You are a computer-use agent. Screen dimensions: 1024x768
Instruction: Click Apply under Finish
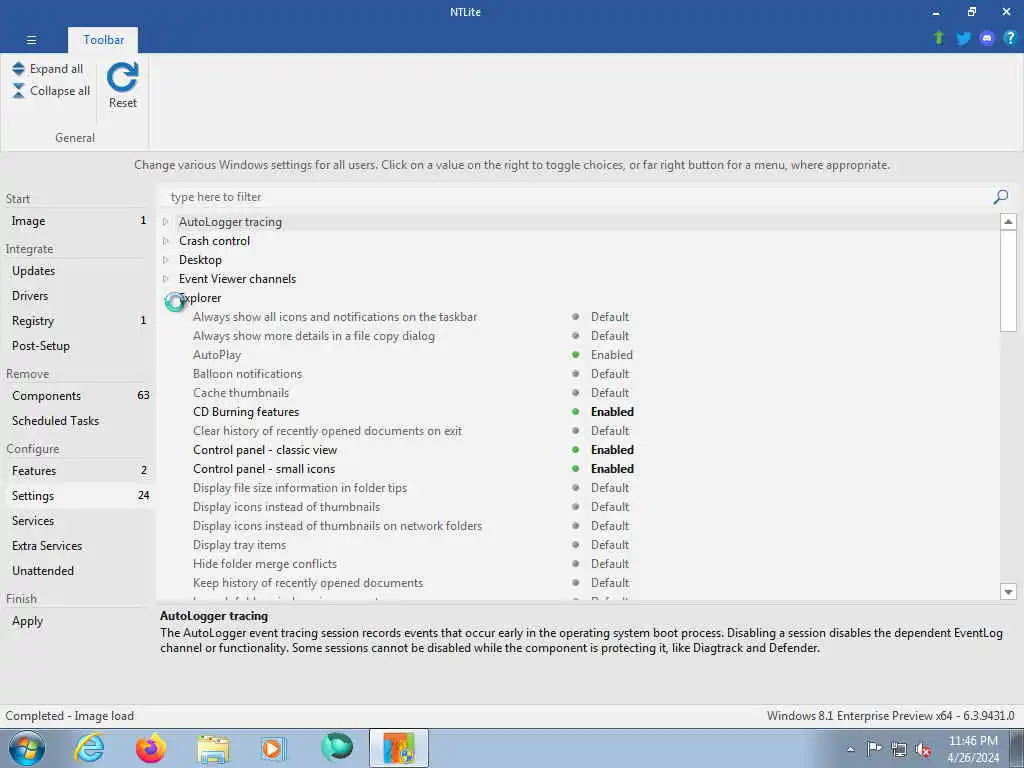(78, 620)
